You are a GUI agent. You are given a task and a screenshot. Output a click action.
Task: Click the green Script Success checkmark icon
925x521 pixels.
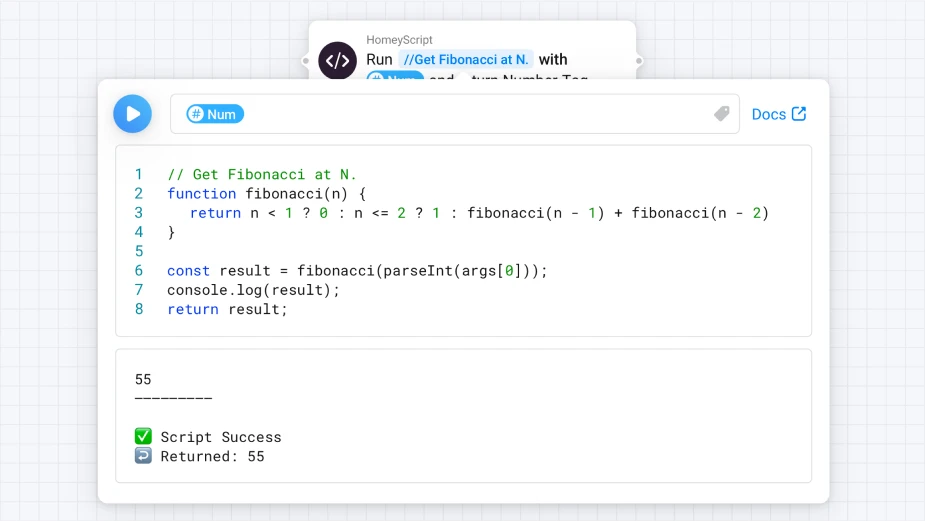143,437
